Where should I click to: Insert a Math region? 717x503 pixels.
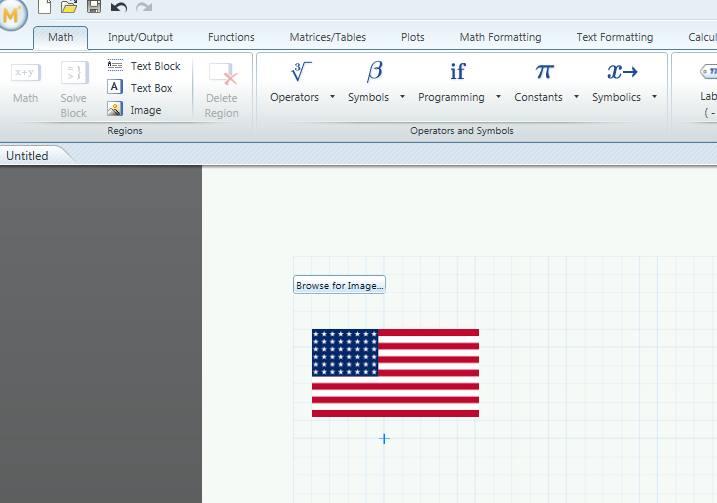tap(26, 84)
